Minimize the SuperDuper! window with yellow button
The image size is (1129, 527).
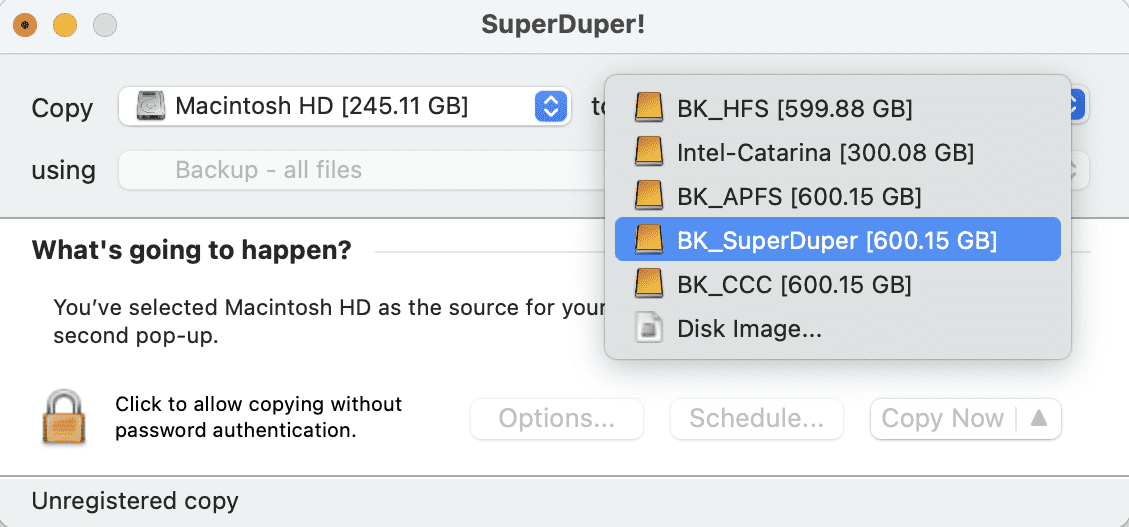65,26
